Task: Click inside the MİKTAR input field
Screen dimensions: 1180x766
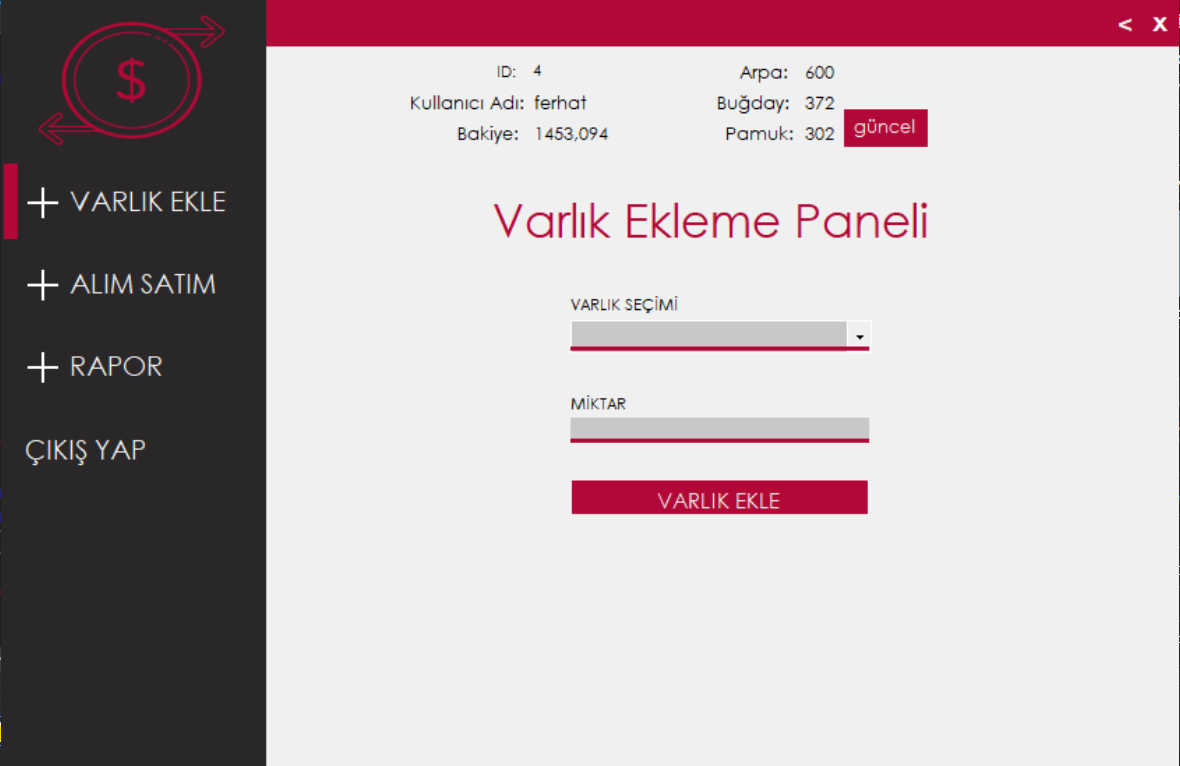Action: click(x=720, y=429)
